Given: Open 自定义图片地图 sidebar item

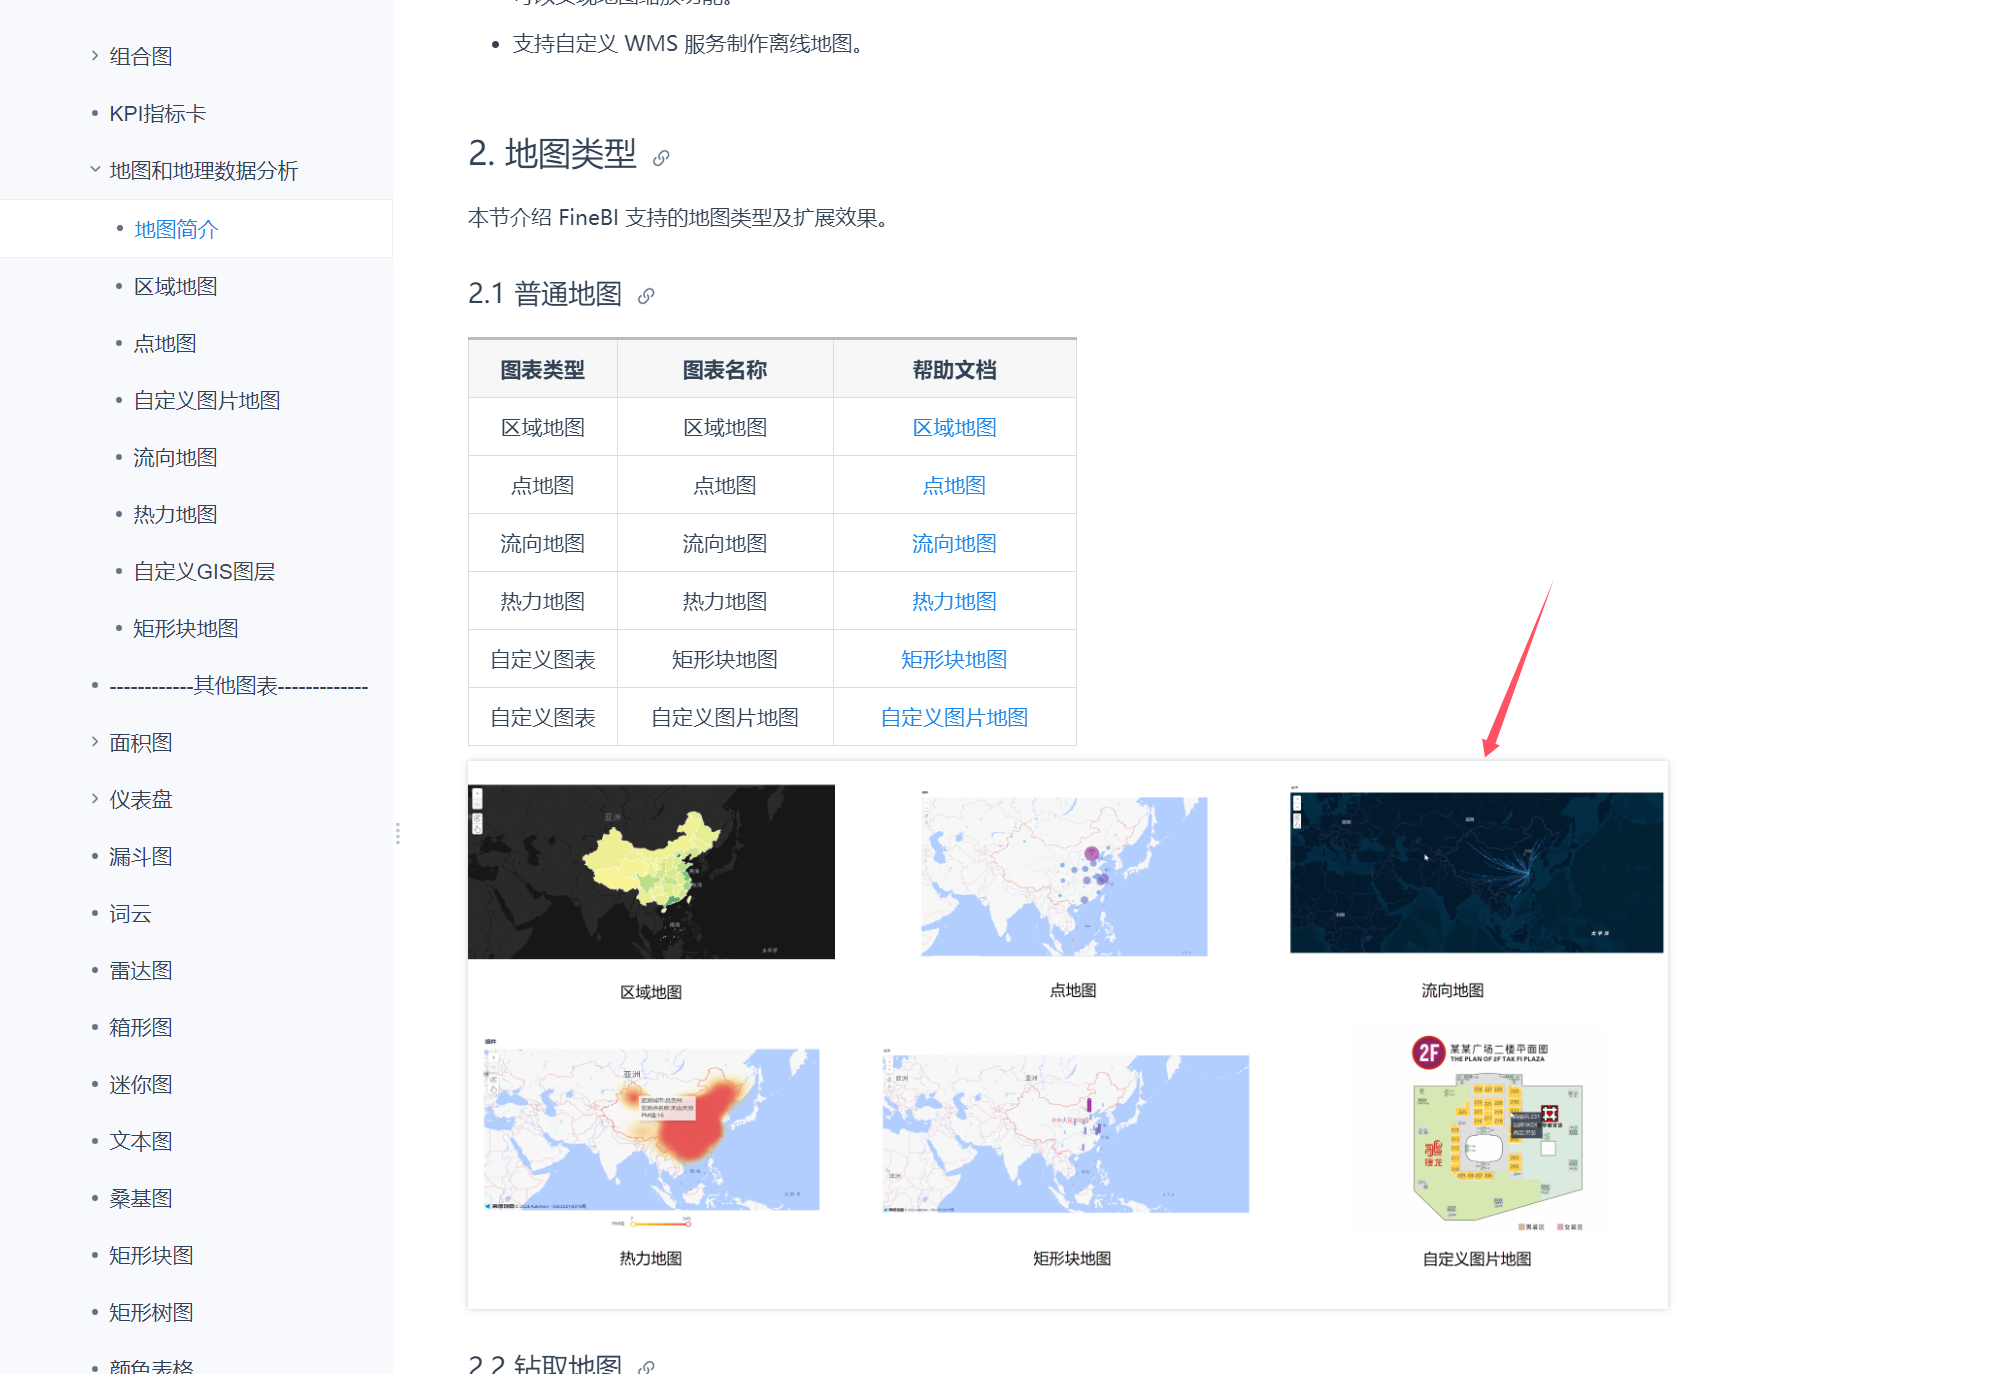Looking at the screenshot, I should (207, 400).
